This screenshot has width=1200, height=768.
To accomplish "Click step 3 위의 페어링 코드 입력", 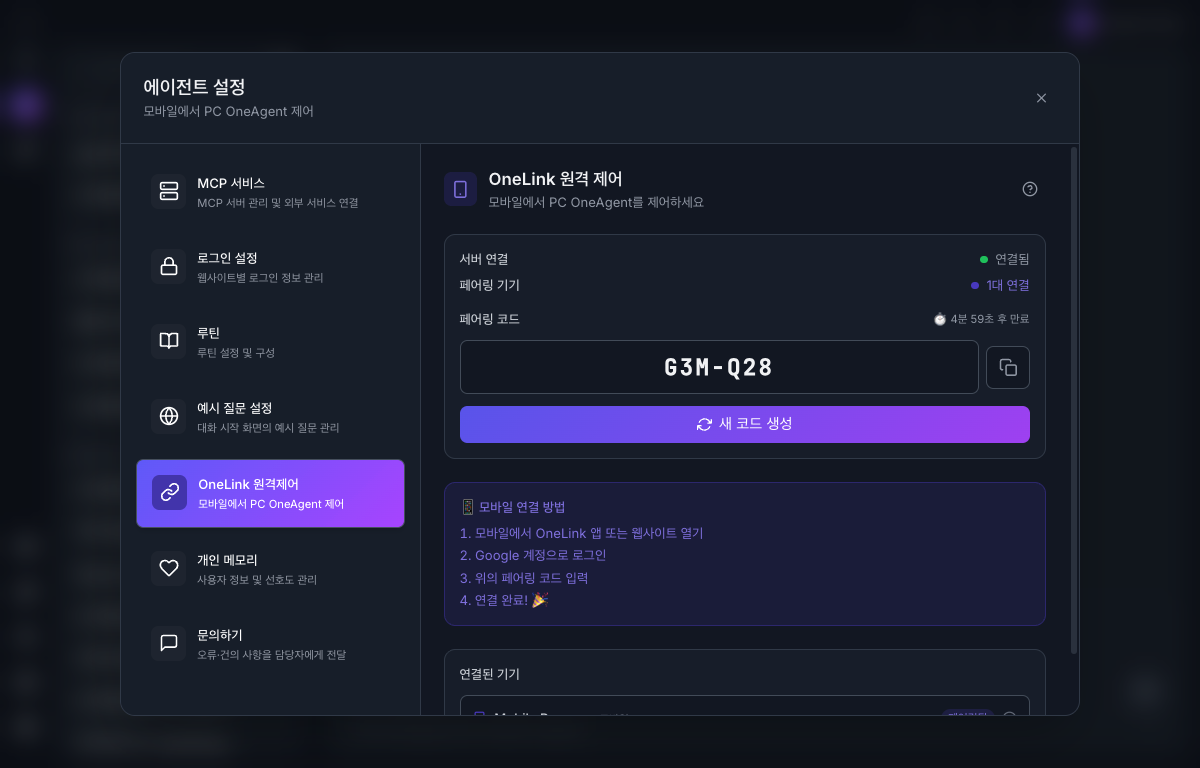I will pos(524,578).
